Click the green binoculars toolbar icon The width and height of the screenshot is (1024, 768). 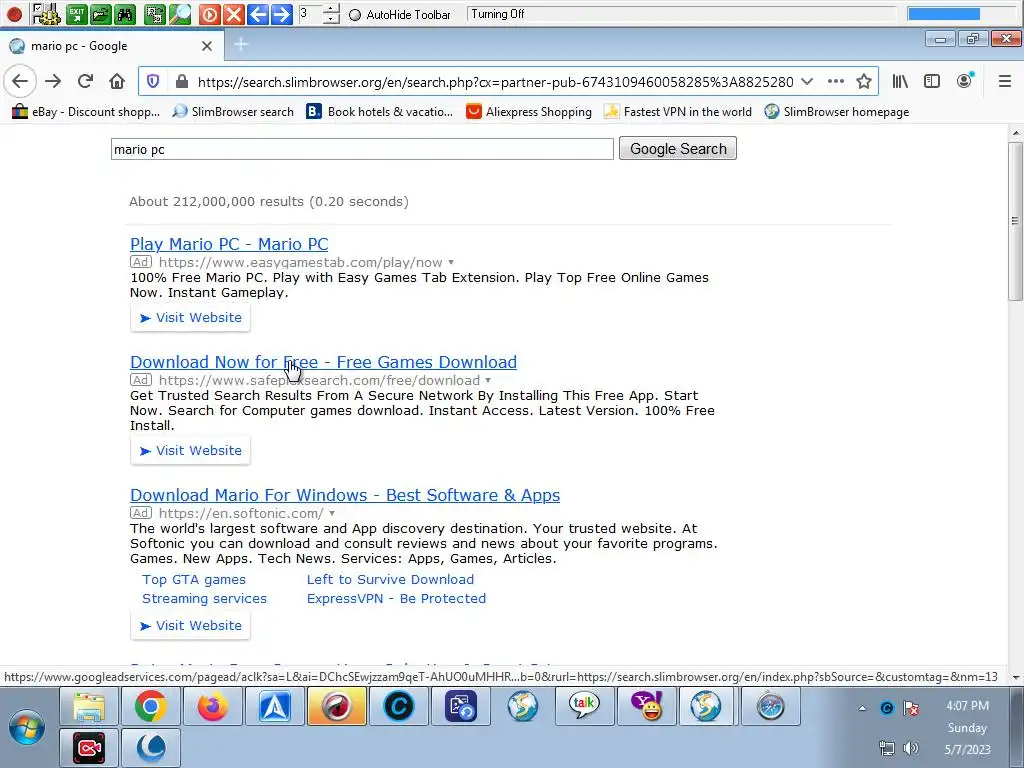coord(125,14)
